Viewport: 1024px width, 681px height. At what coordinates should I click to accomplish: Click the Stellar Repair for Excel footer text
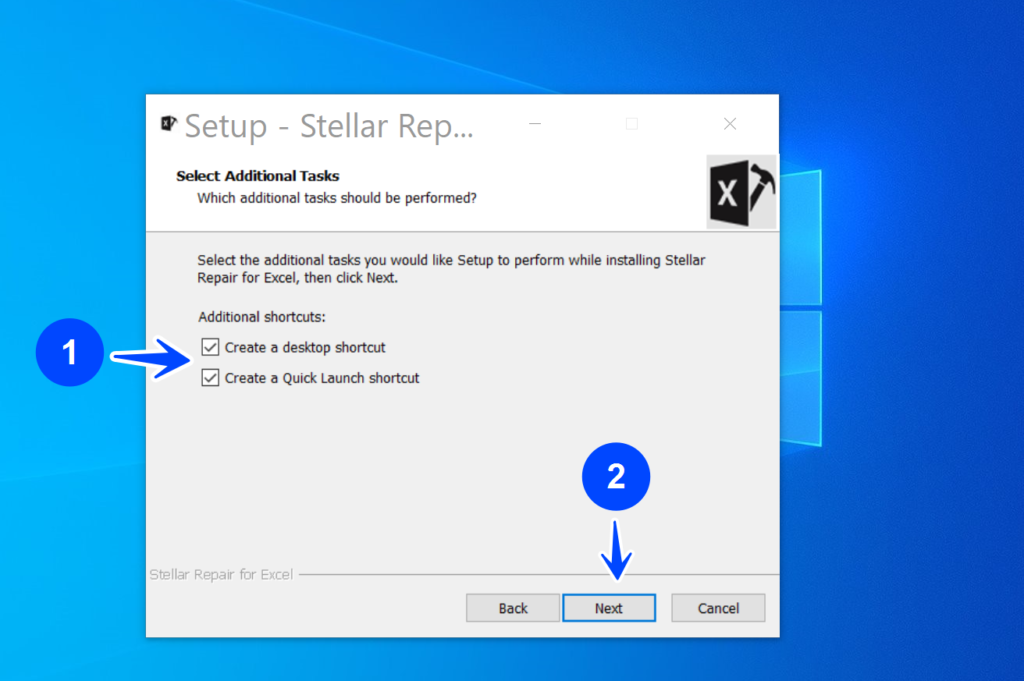[x=222, y=574]
